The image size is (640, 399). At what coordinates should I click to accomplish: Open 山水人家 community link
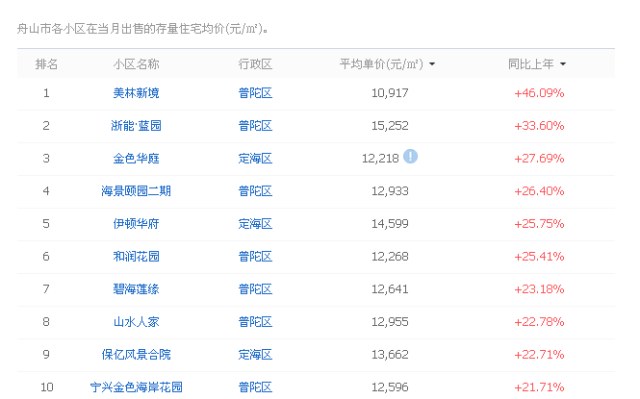(136, 322)
